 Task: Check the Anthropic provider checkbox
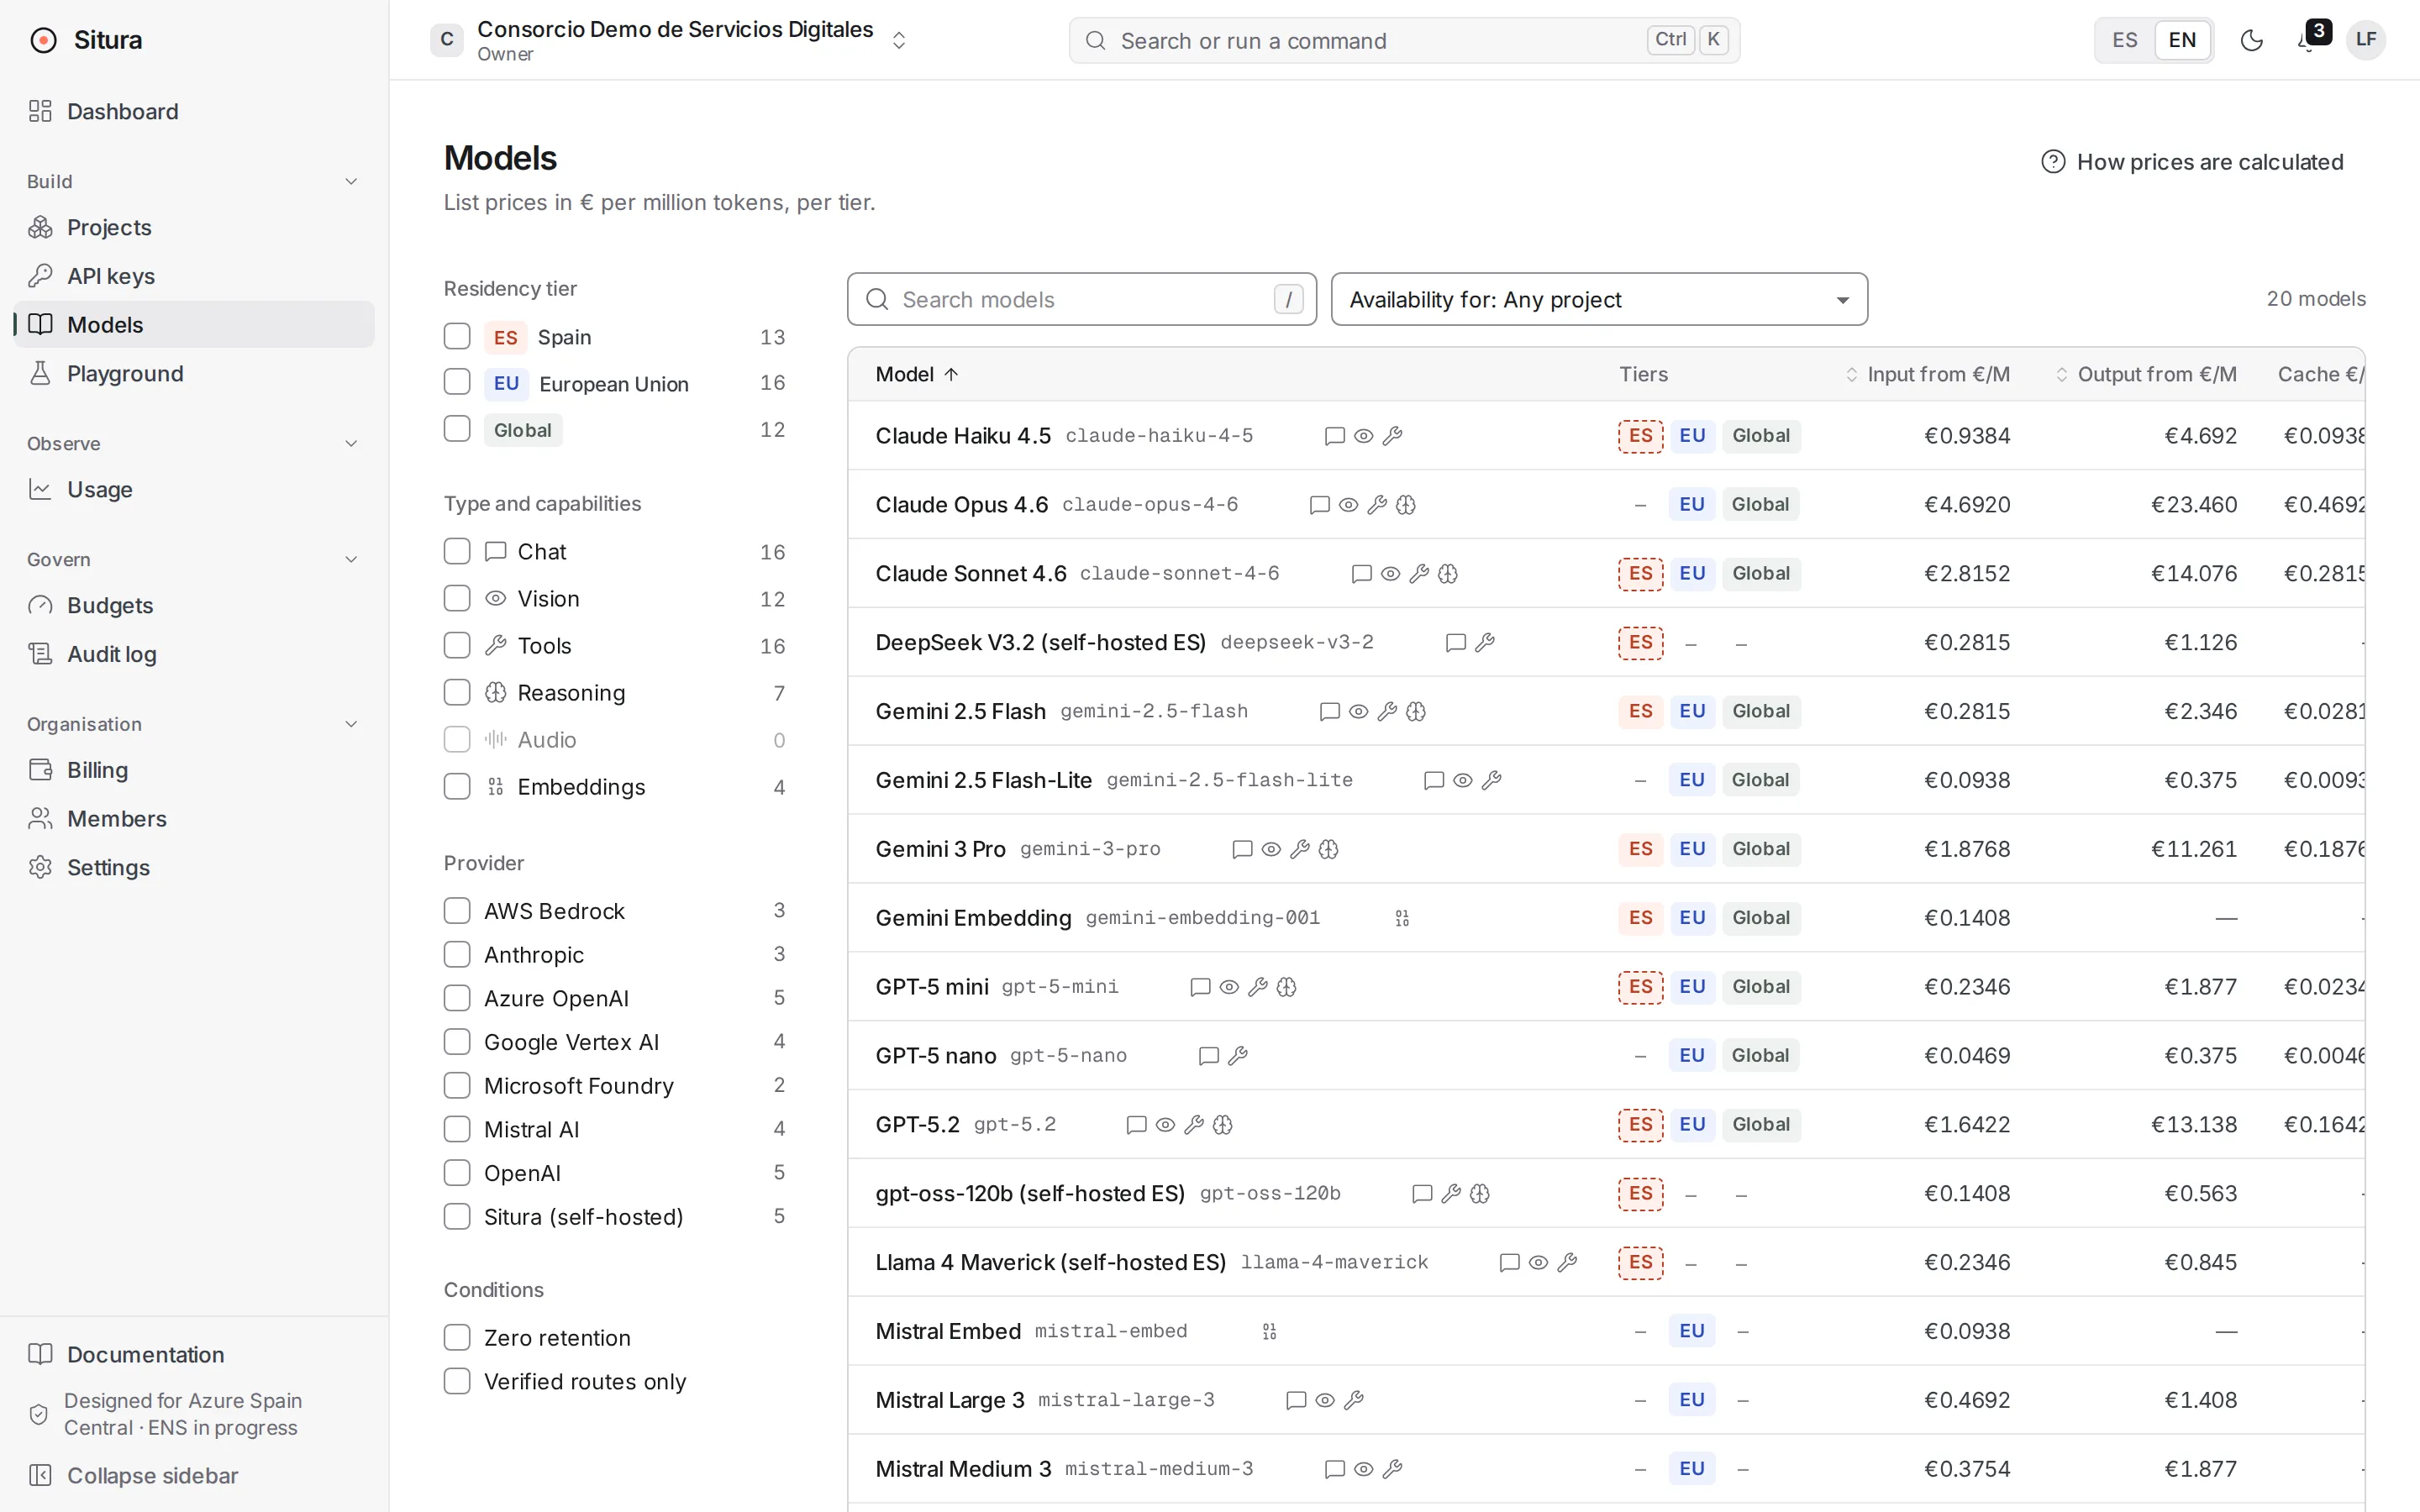[x=457, y=954]
